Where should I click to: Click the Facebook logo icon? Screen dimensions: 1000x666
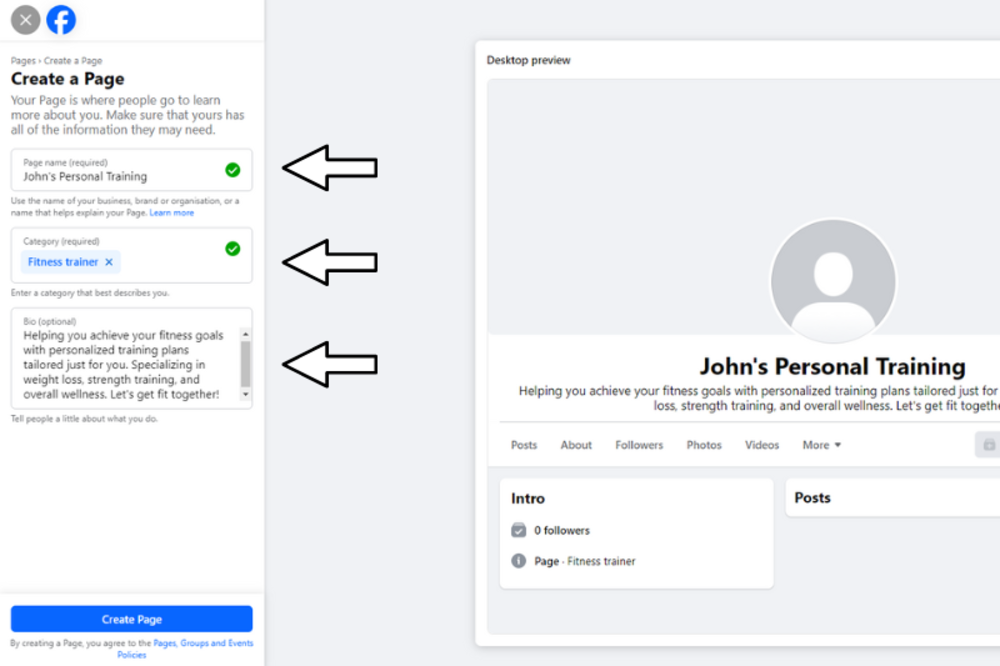[x=61, y=19]
